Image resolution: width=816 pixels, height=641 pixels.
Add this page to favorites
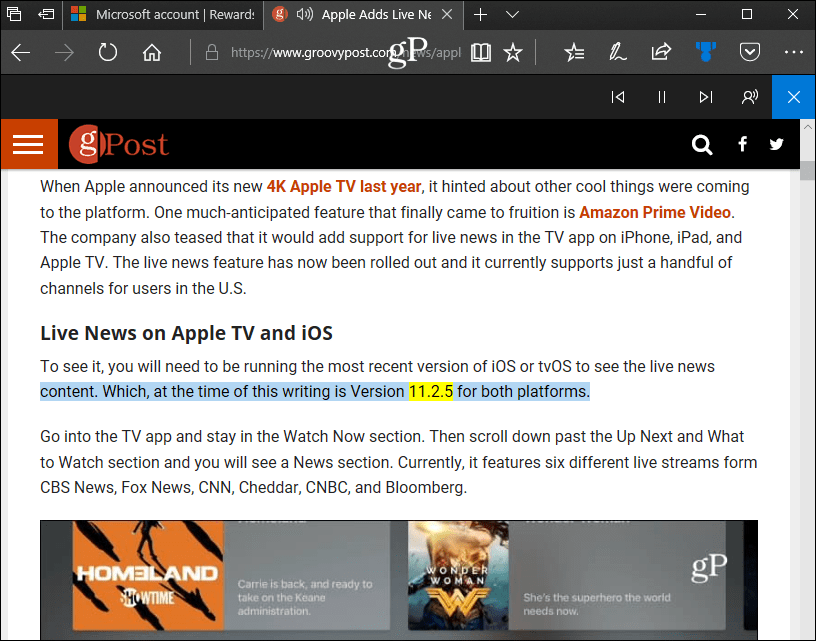pyautogui.click(x=513, y=52)
